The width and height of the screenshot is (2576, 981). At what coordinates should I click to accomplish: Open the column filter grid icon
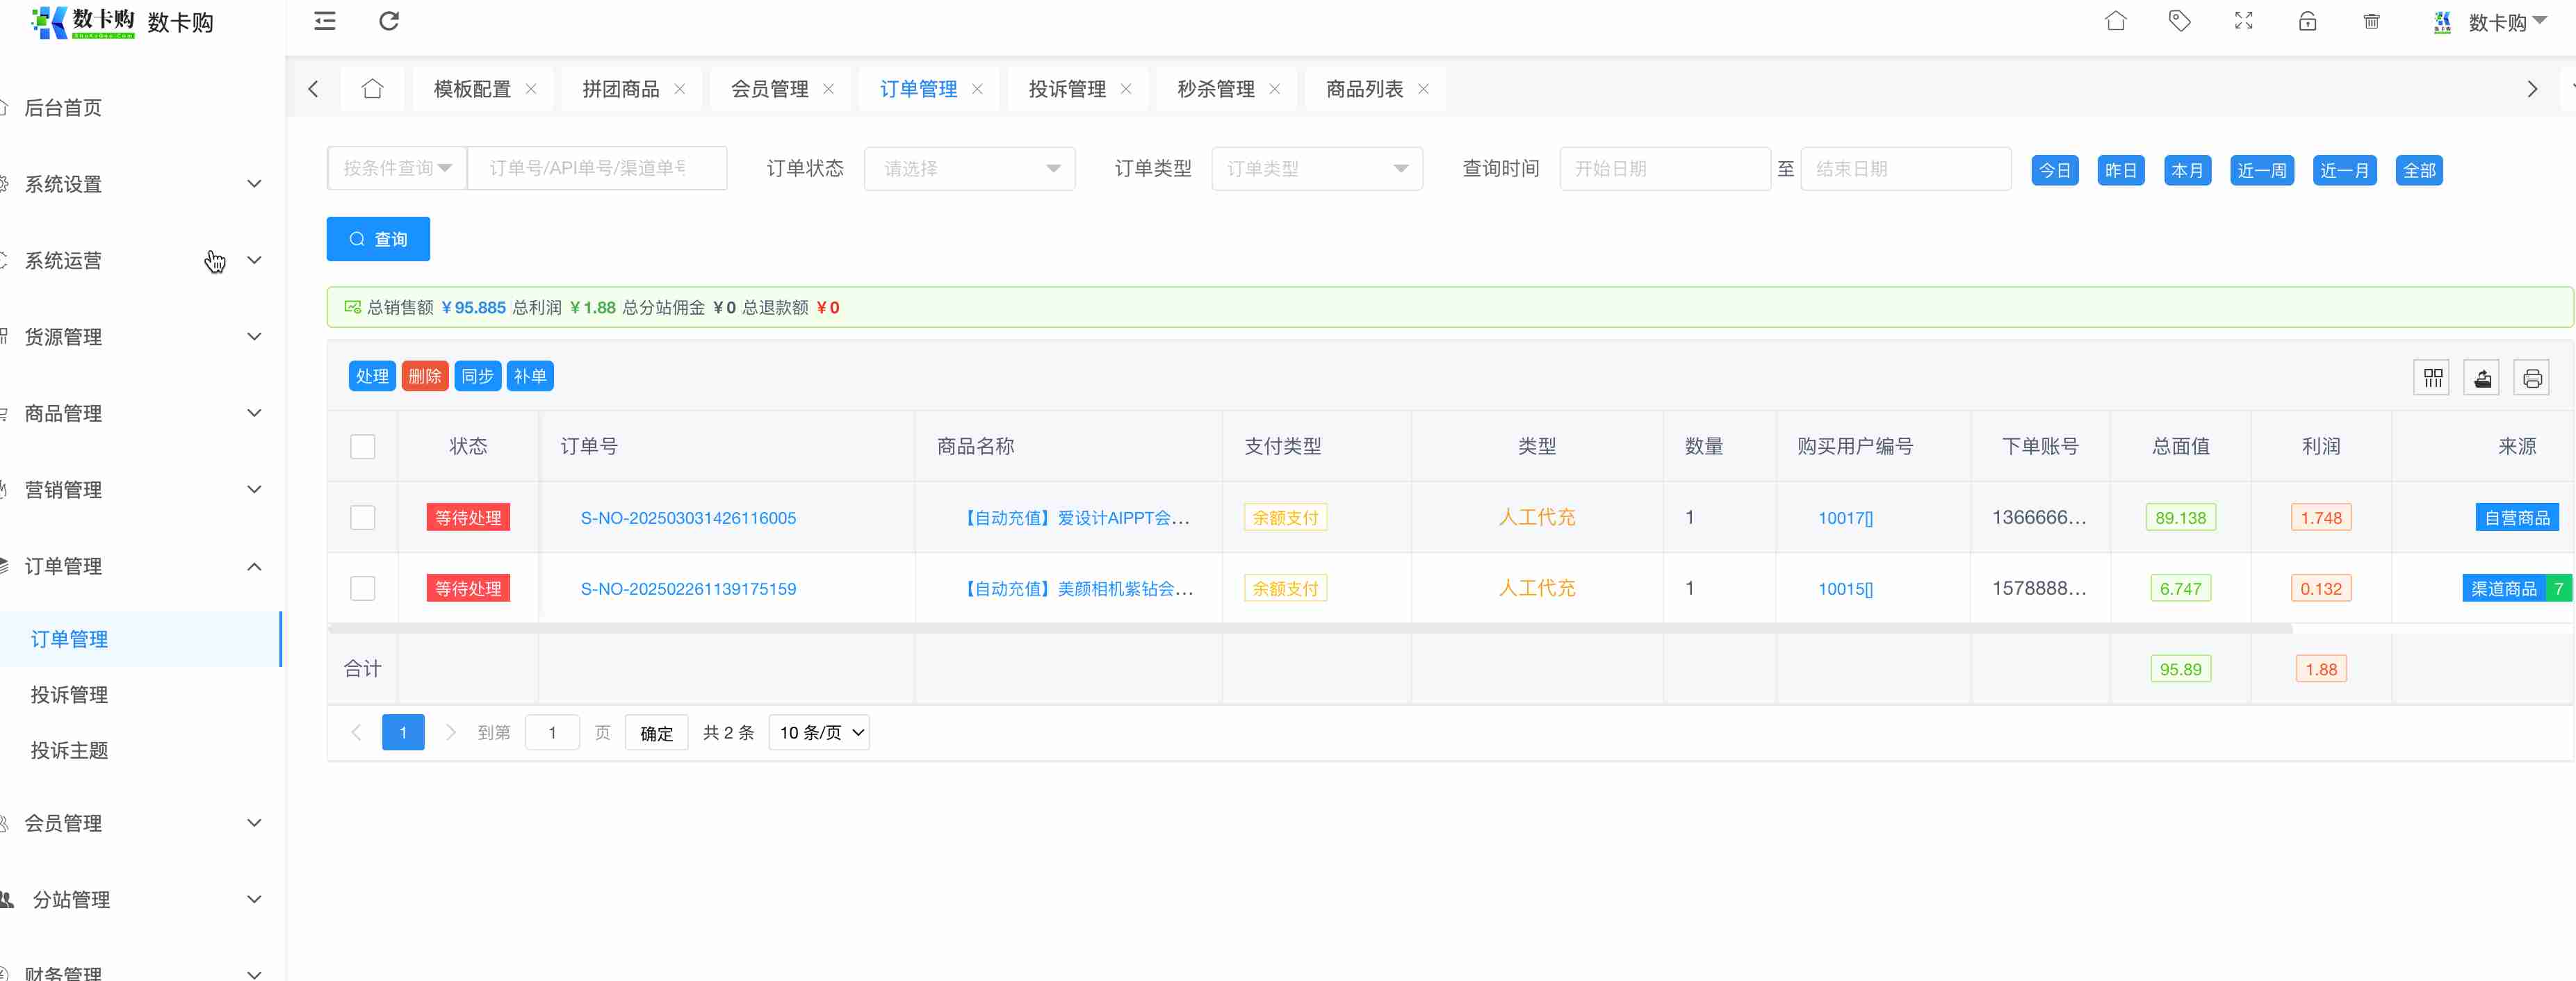pyautogui.click(x=2432, y=378)
